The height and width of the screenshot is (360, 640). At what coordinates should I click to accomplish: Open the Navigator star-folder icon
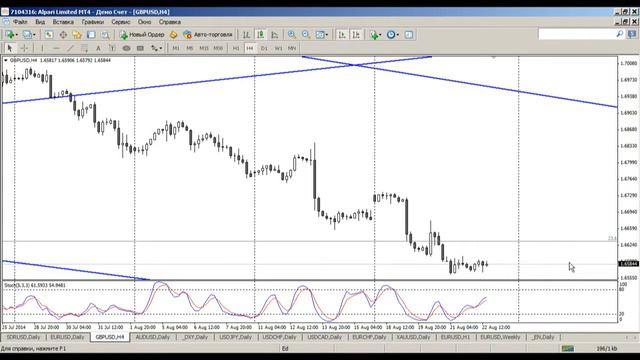point(77,35)
